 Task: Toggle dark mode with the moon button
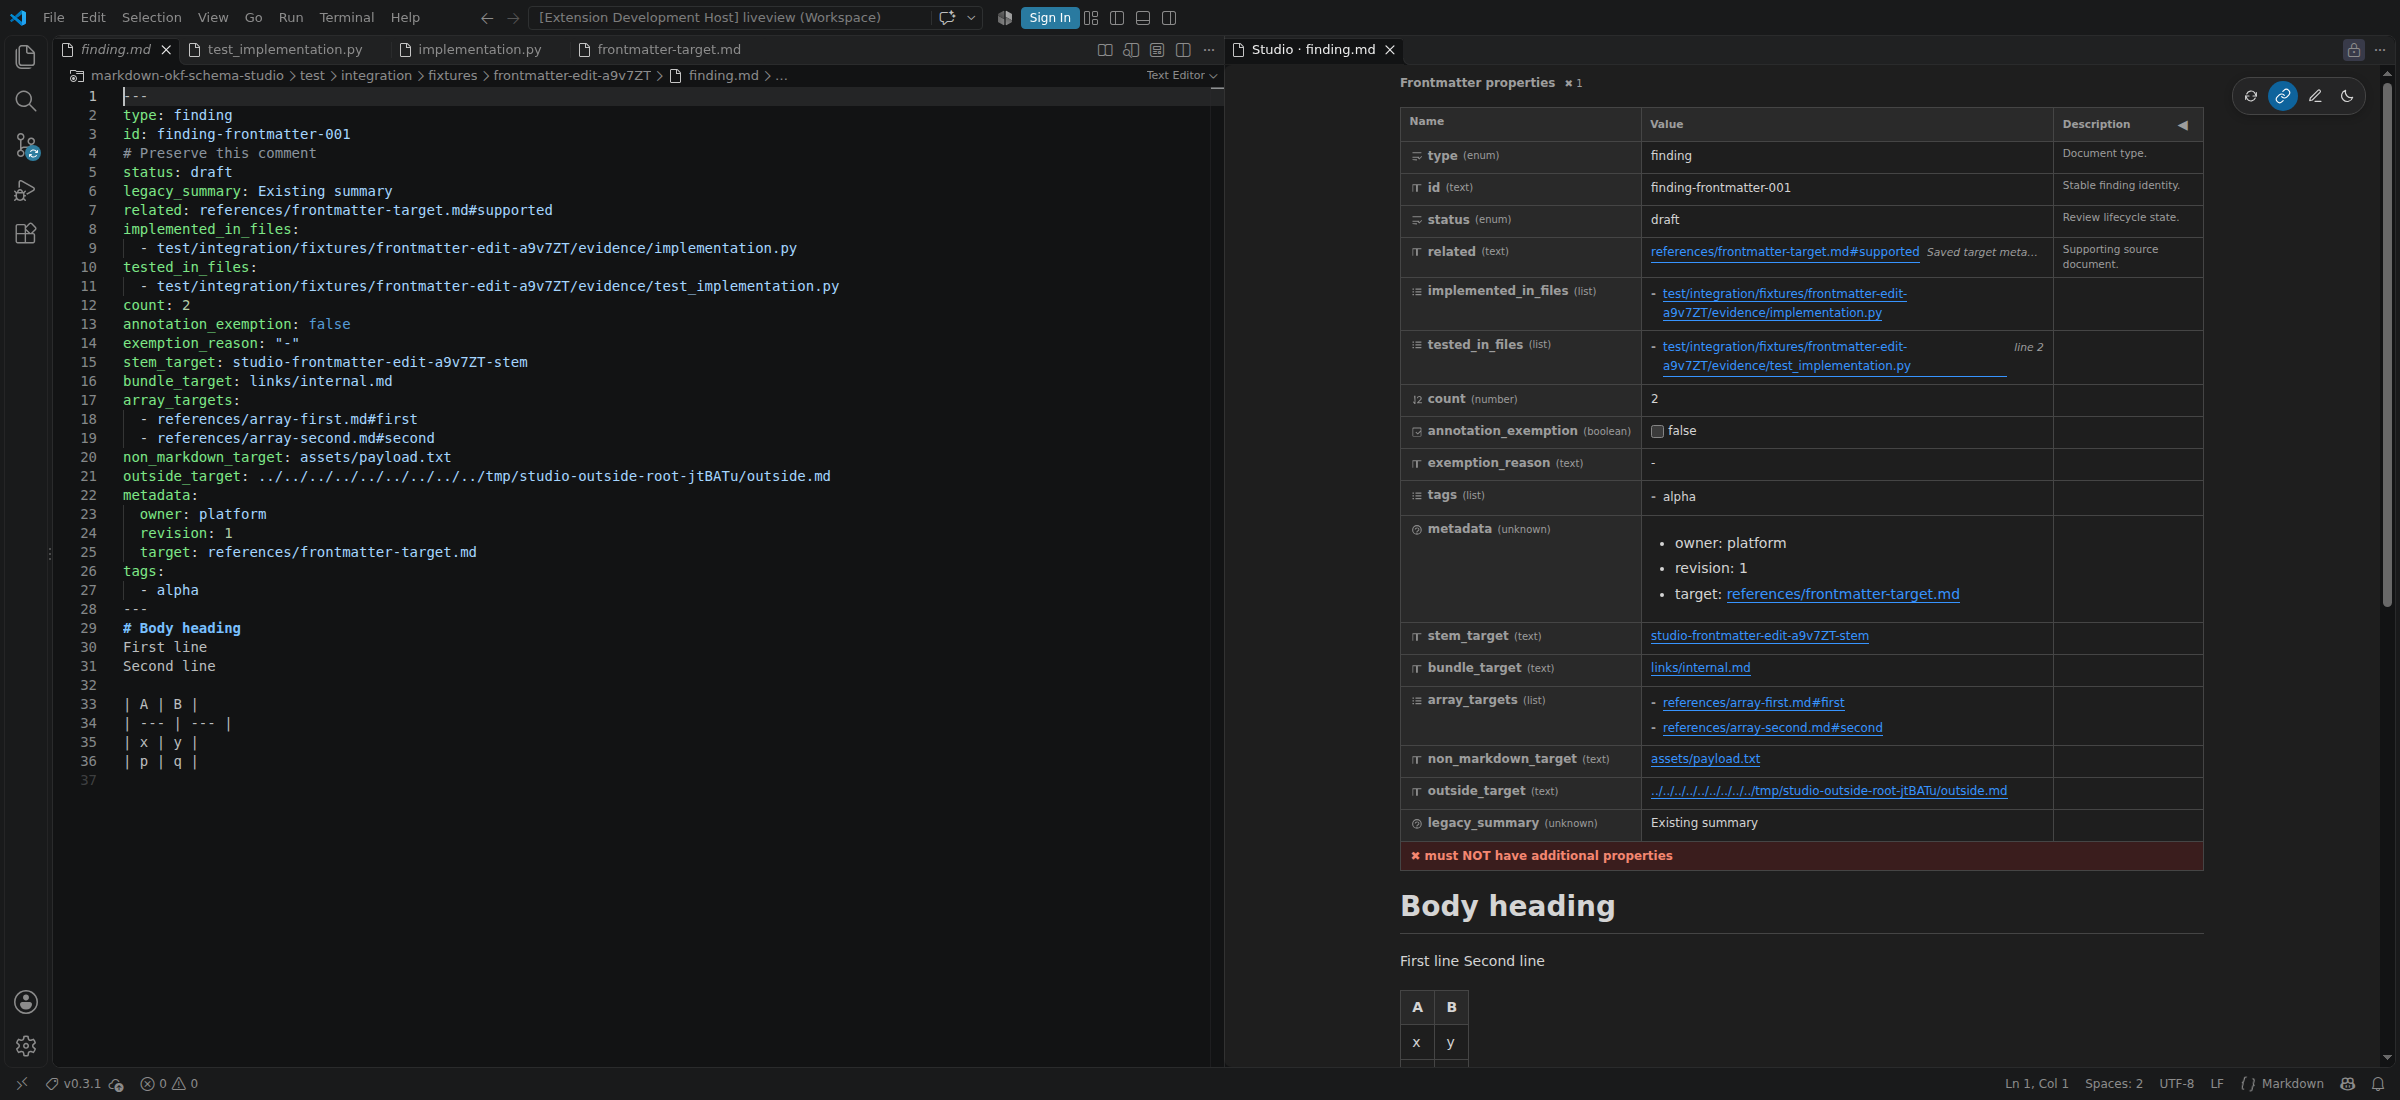click(x=2347, y=96)
